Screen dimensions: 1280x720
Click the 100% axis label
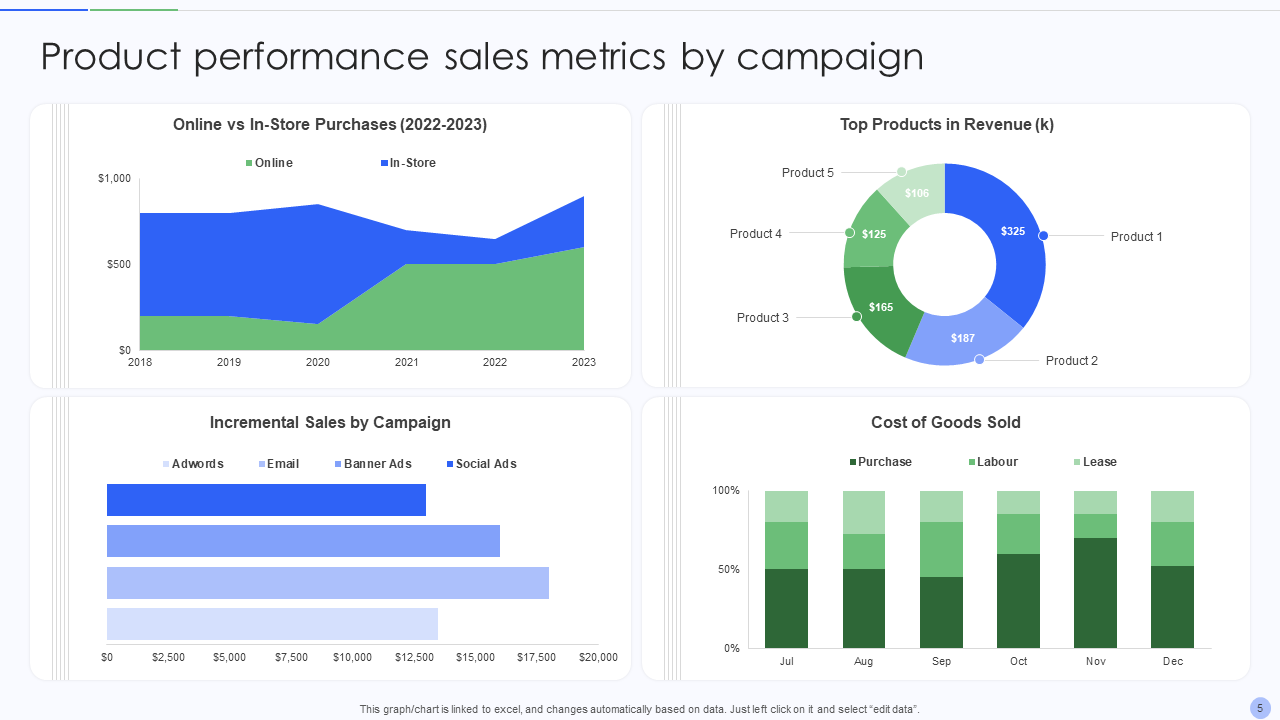click(x=726, y=491)
